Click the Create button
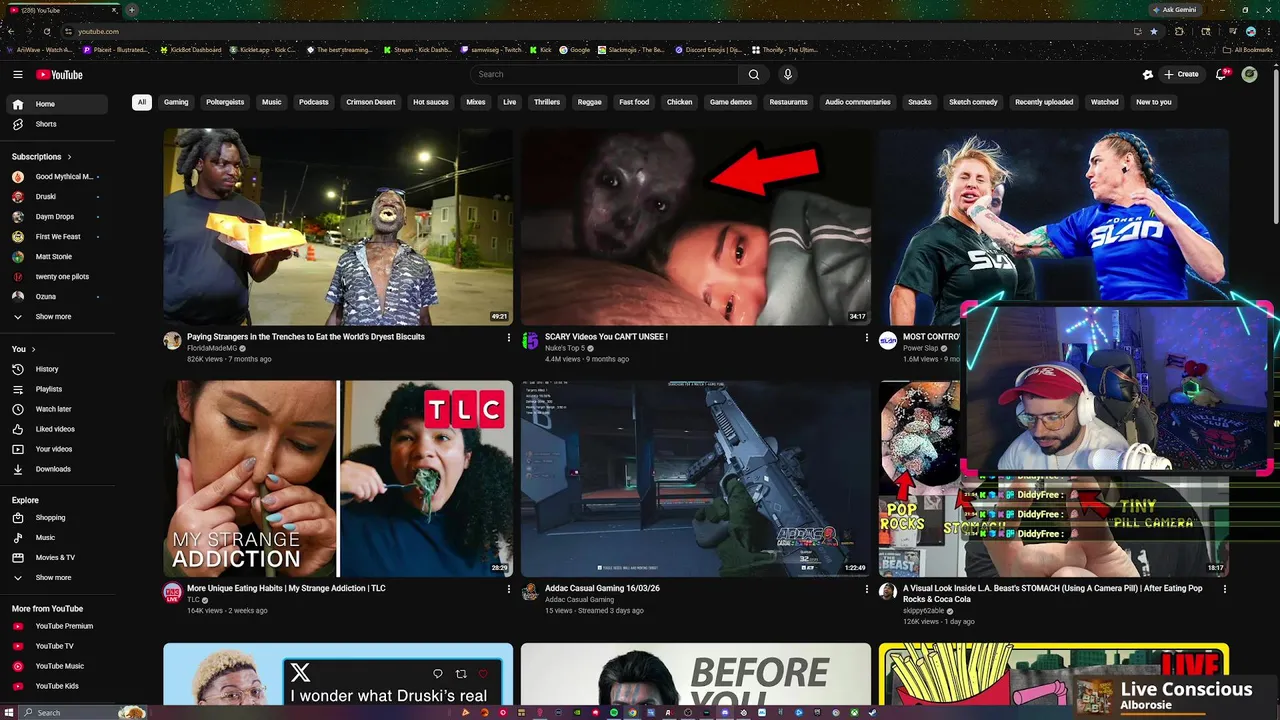The image size is (1280, 720). click(x=1181, y=74)
